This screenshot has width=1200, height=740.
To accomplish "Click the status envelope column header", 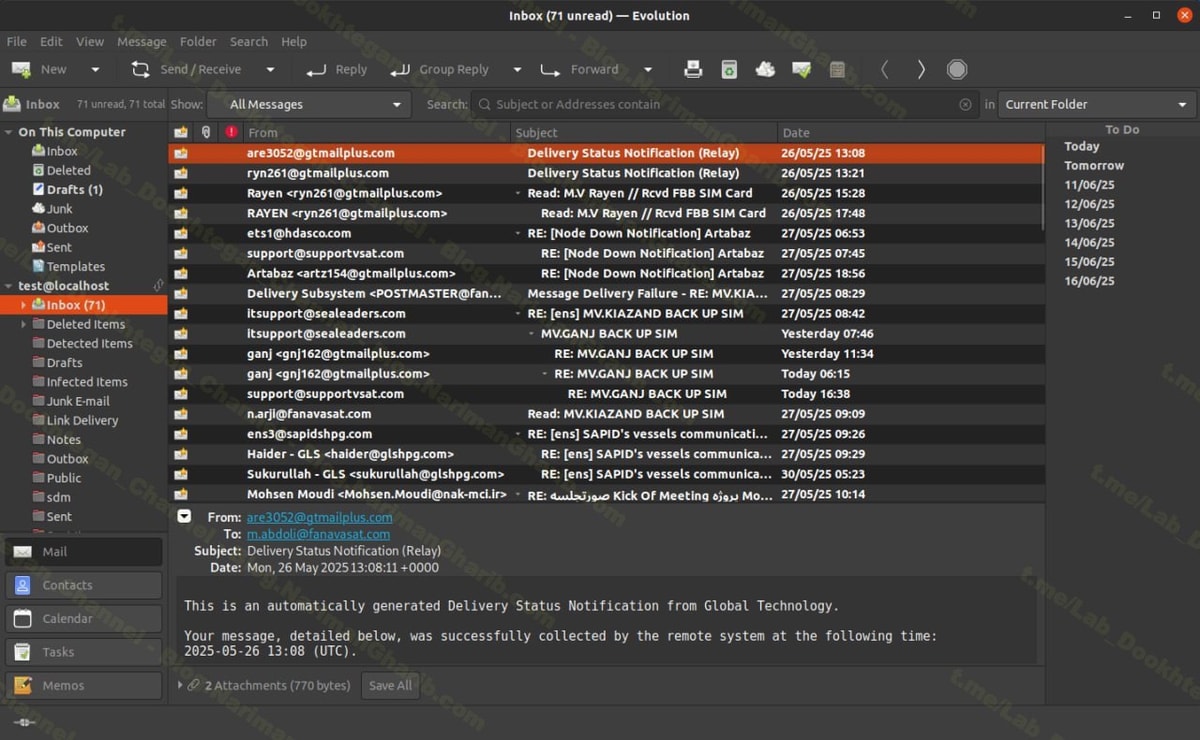I will pos(181,132).
